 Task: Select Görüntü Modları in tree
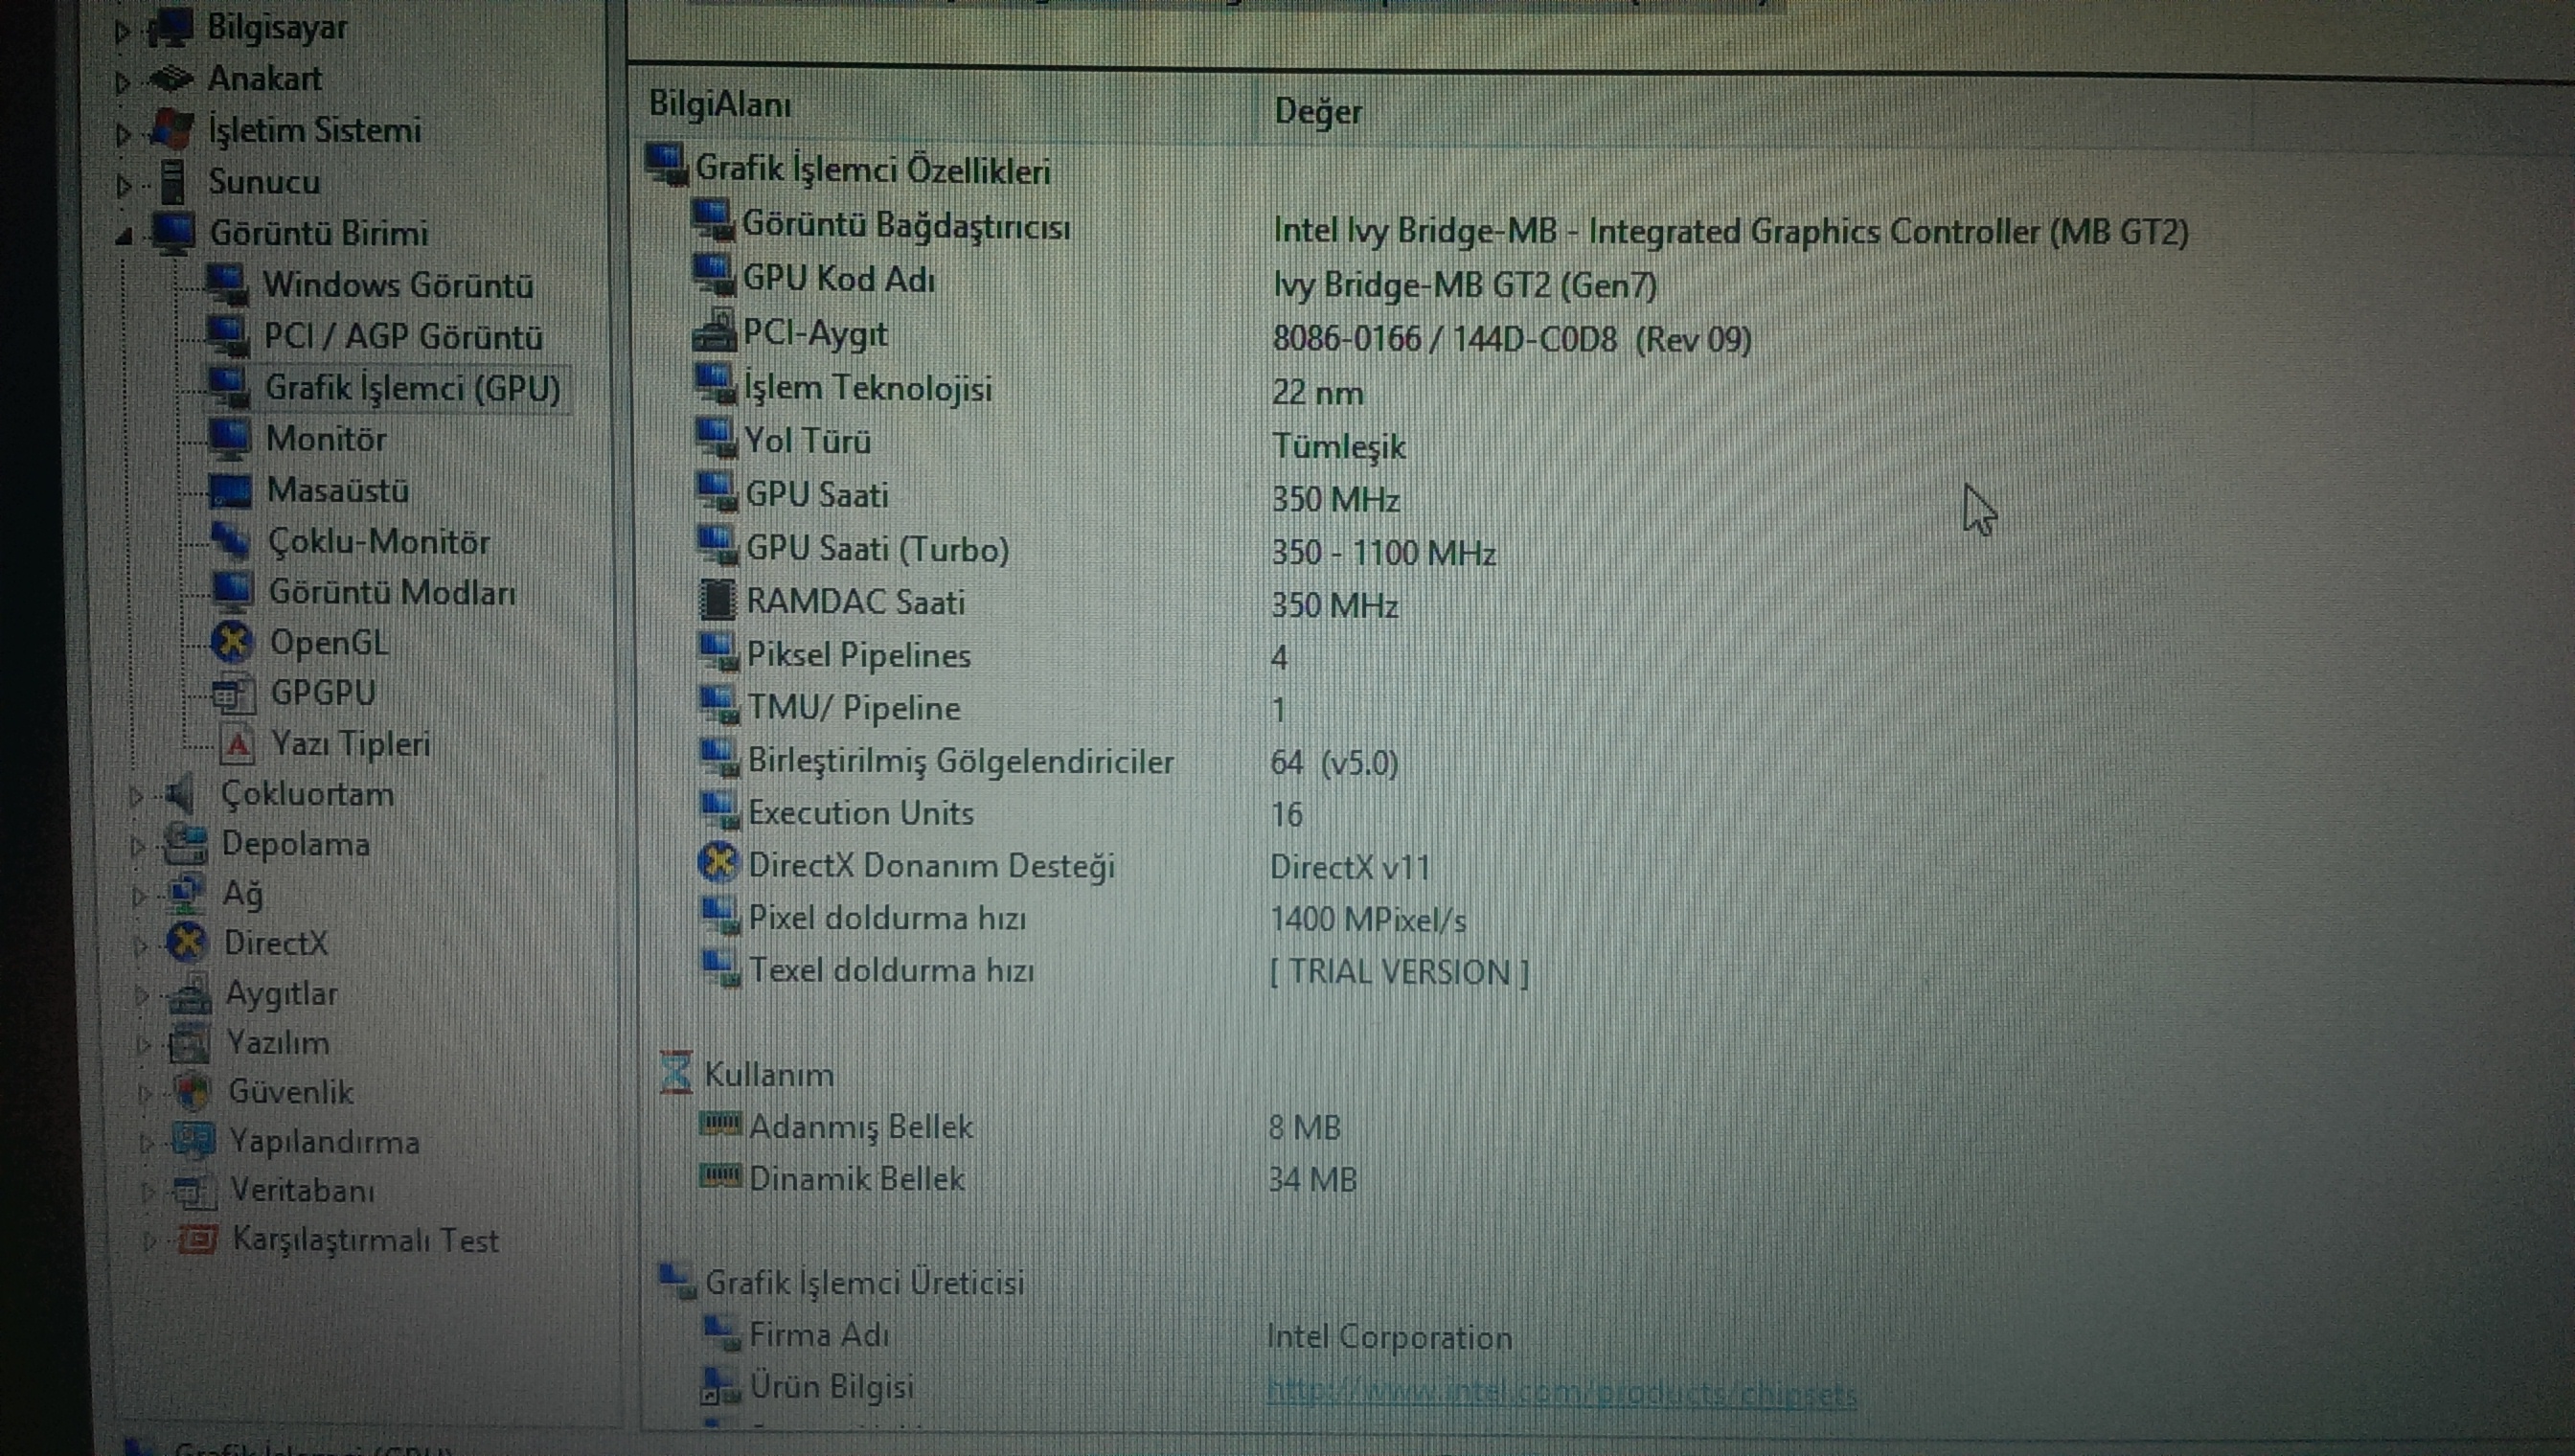tap(391, 592)
